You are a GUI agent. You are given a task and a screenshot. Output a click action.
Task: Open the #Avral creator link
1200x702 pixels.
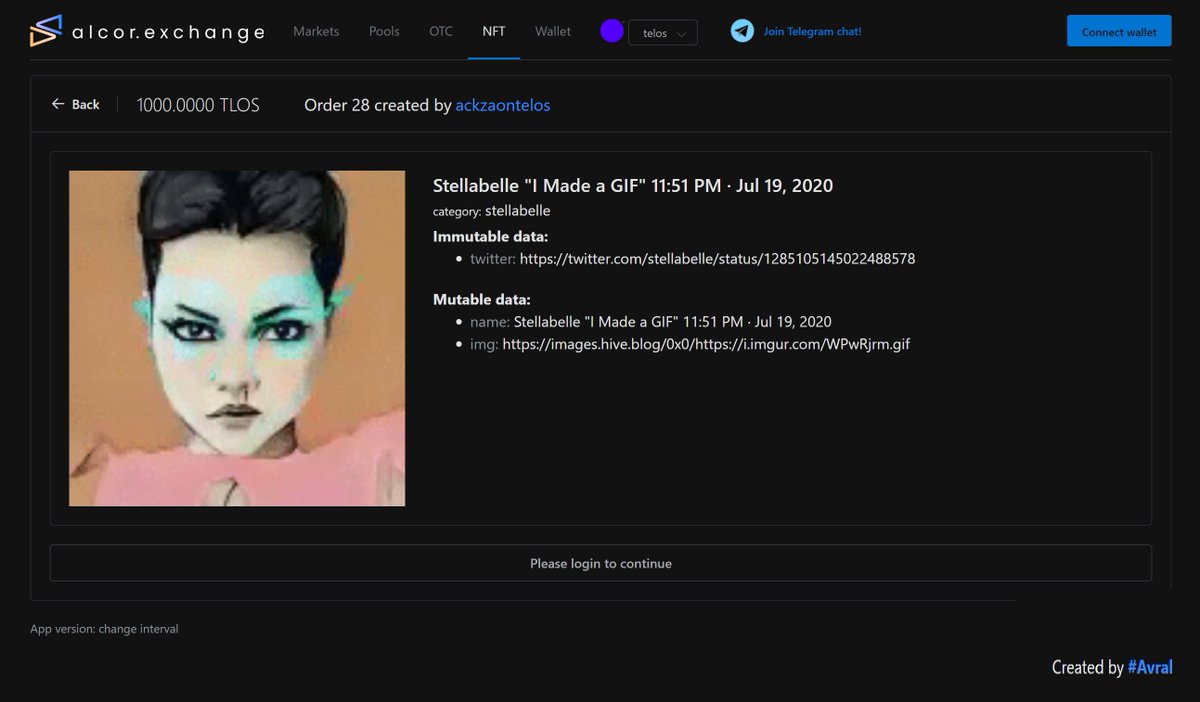1150,667
